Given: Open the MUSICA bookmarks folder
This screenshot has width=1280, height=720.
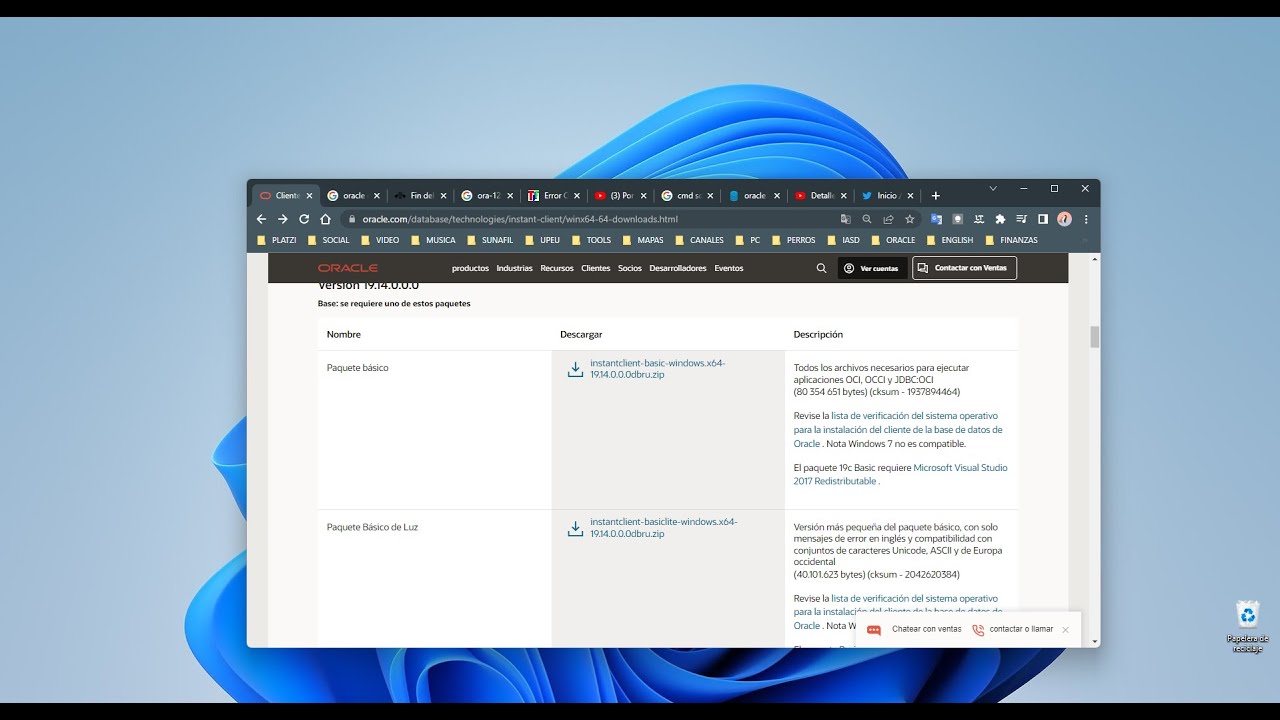Looking at the screenshot, I should coord(433,240).
